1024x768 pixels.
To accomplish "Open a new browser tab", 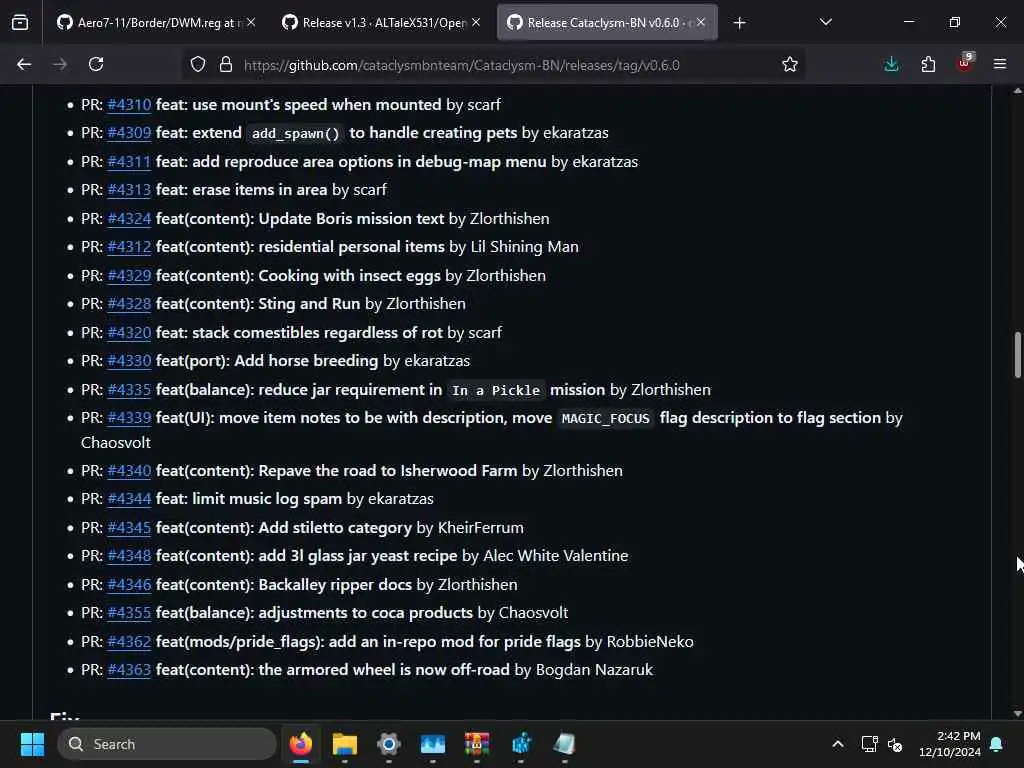I will pos(739,23).
